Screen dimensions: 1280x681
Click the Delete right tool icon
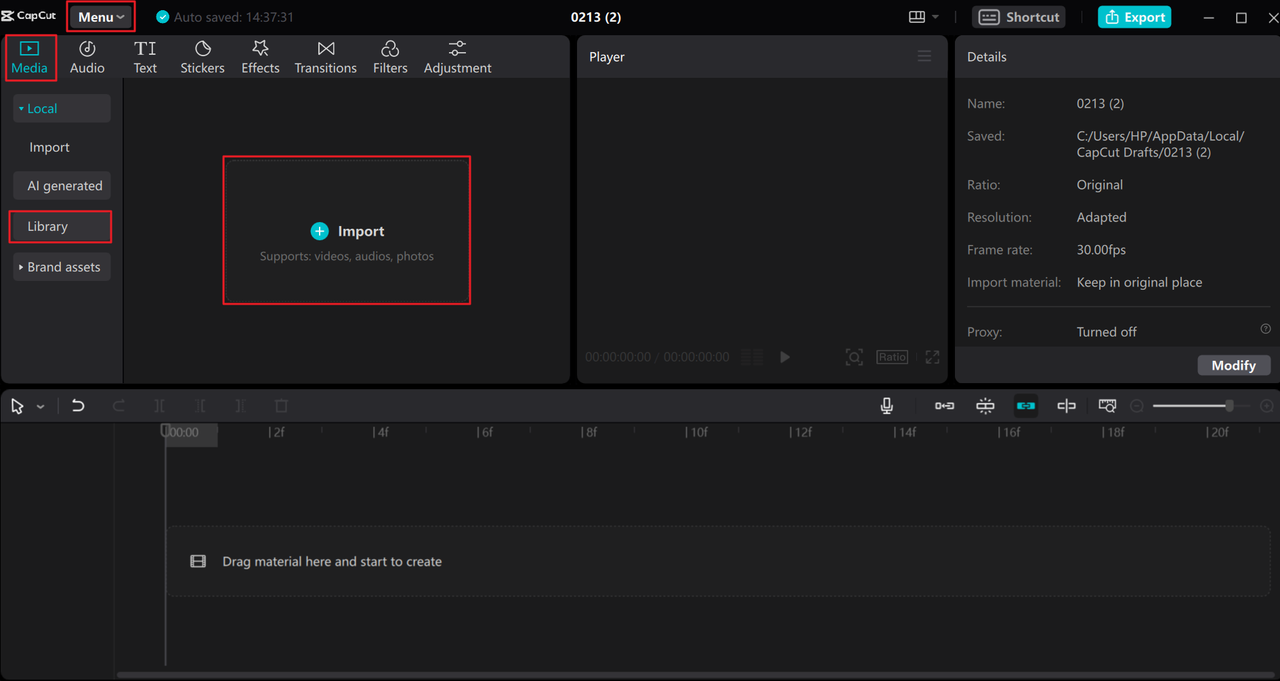(240, 406)
